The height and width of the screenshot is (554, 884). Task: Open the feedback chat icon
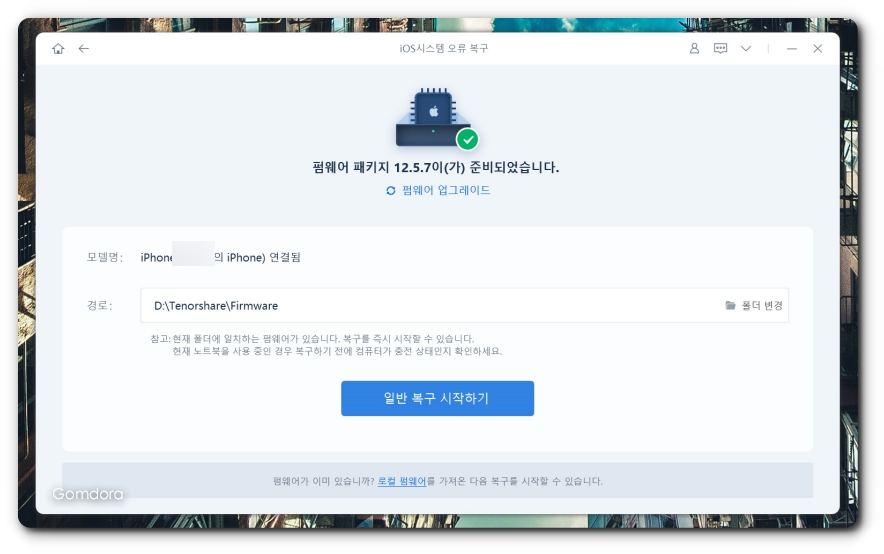click(x=721, y=48)
